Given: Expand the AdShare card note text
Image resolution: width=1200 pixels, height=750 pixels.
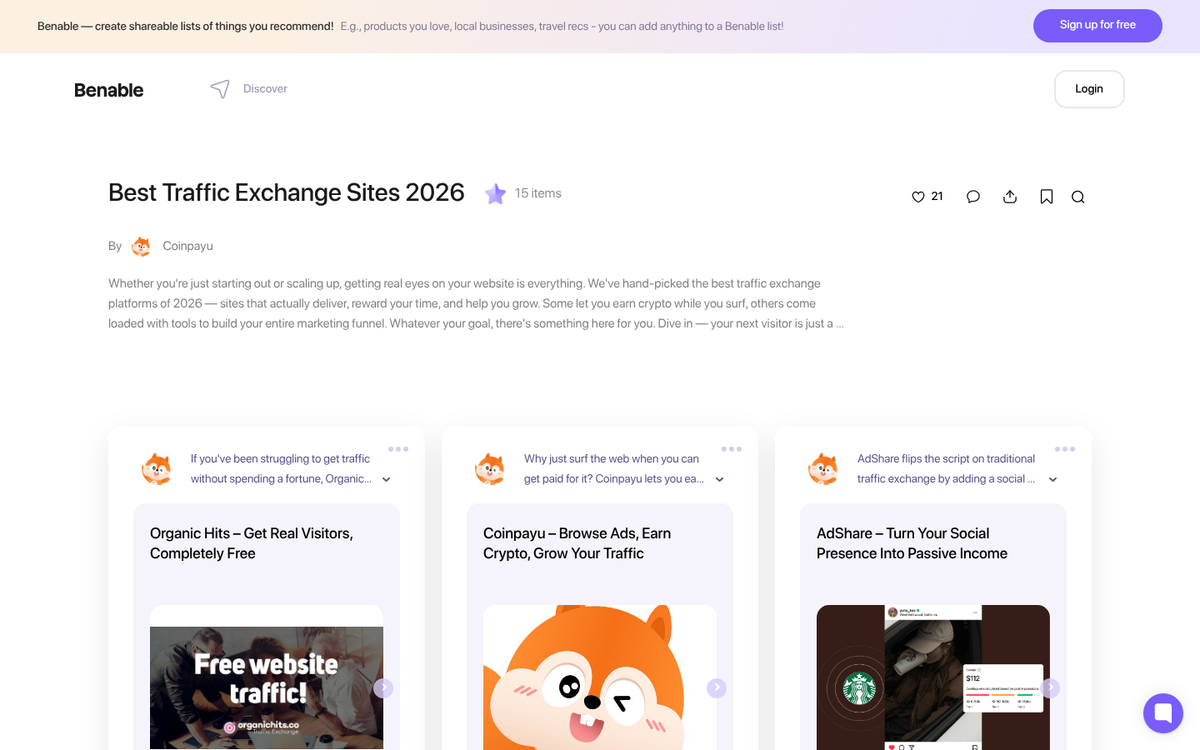Looking at the screenshot, I should 1053,480.
